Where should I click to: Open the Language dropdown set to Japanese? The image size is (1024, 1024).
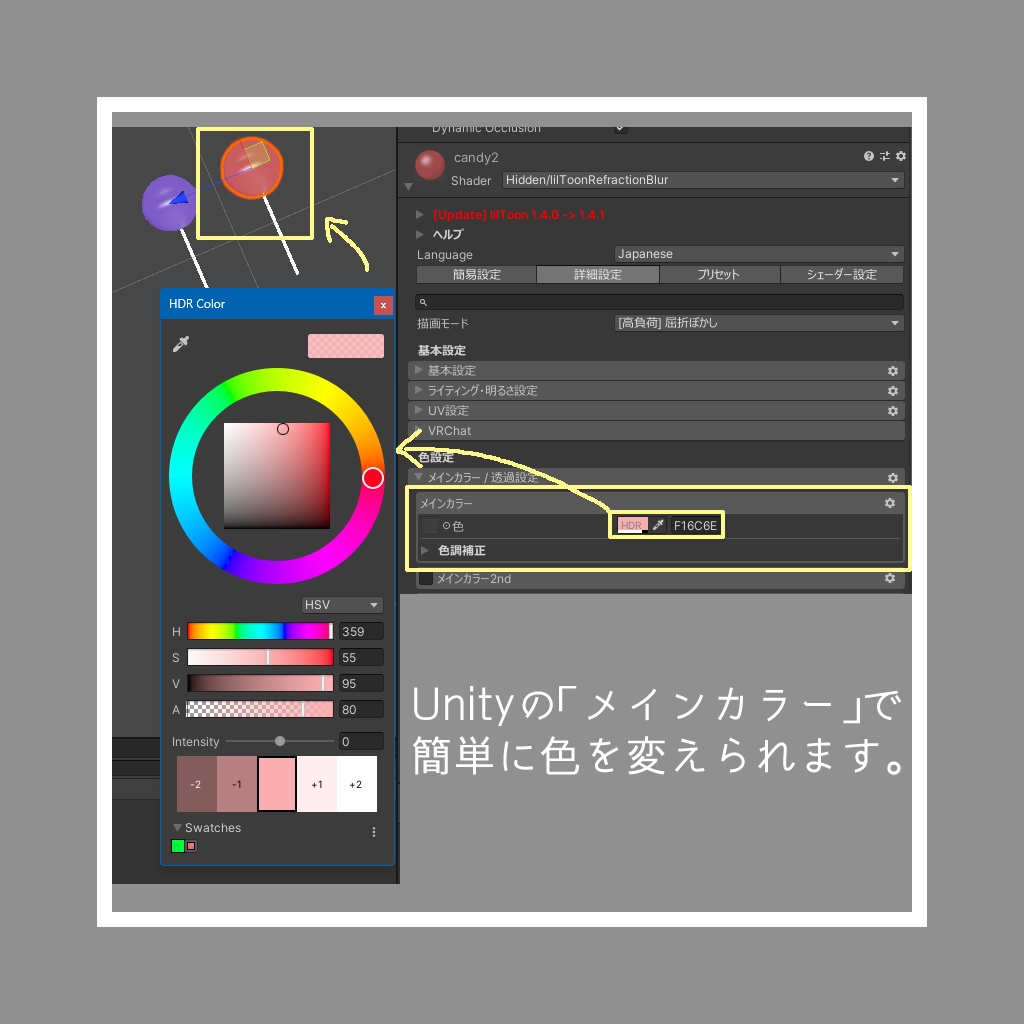tap(759, 254)
